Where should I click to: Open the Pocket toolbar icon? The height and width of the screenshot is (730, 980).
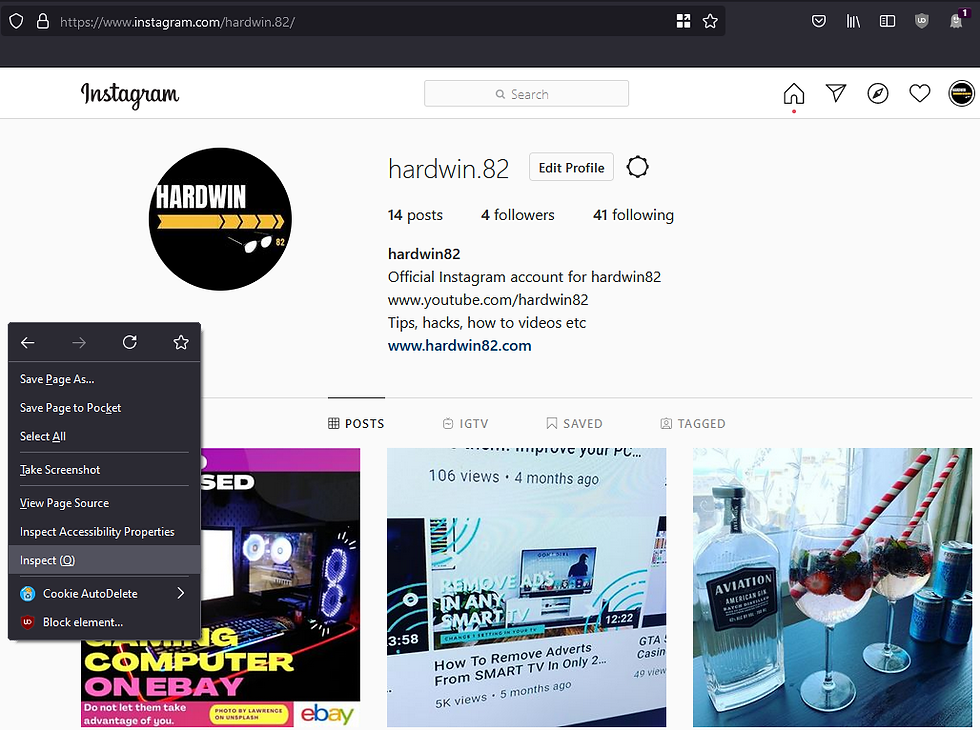(x=819, y=21)
